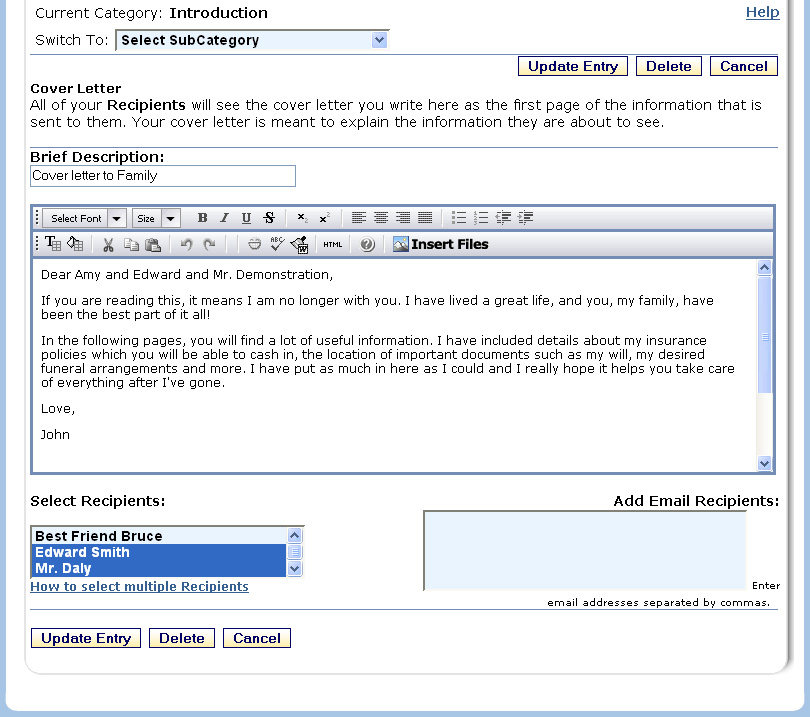Open the Help link
This screenshot has height=717, width=810.
(x=762, y=12)
